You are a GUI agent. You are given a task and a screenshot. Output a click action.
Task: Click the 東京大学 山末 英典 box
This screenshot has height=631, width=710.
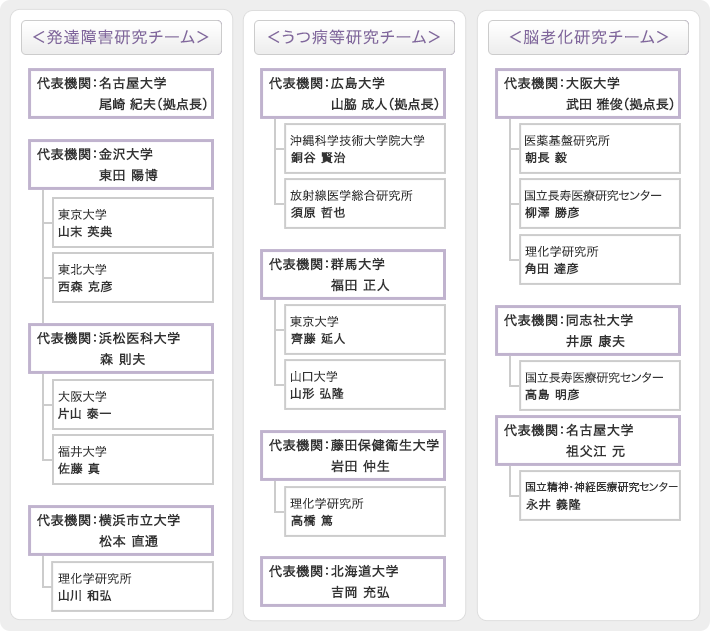(133, 222)
